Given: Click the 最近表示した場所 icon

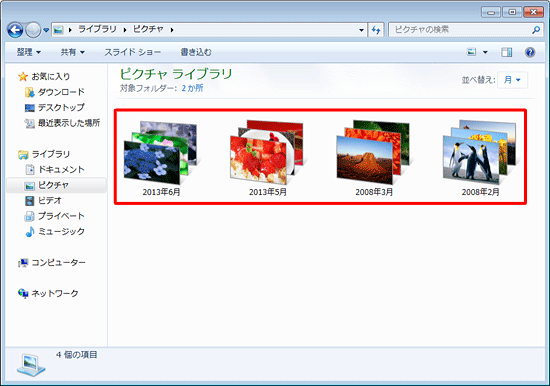Looking at the screenshot, I should (29, 123).
